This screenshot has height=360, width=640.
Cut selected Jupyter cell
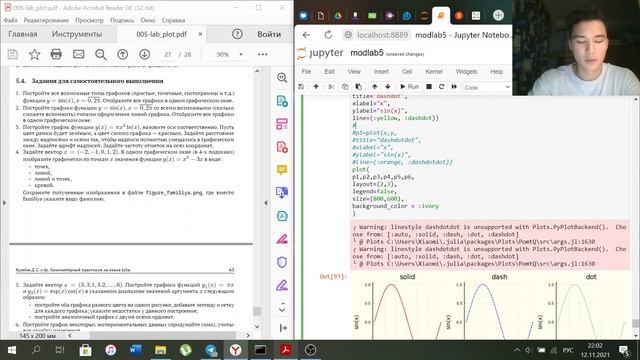pos(331,87)
